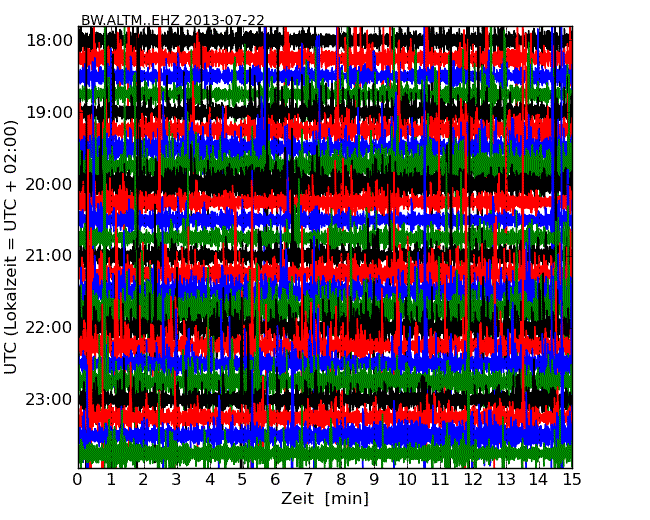Screen dimensions: 650x520
Task: Click the 23:00 time axis label
Action: coord(49,399)
